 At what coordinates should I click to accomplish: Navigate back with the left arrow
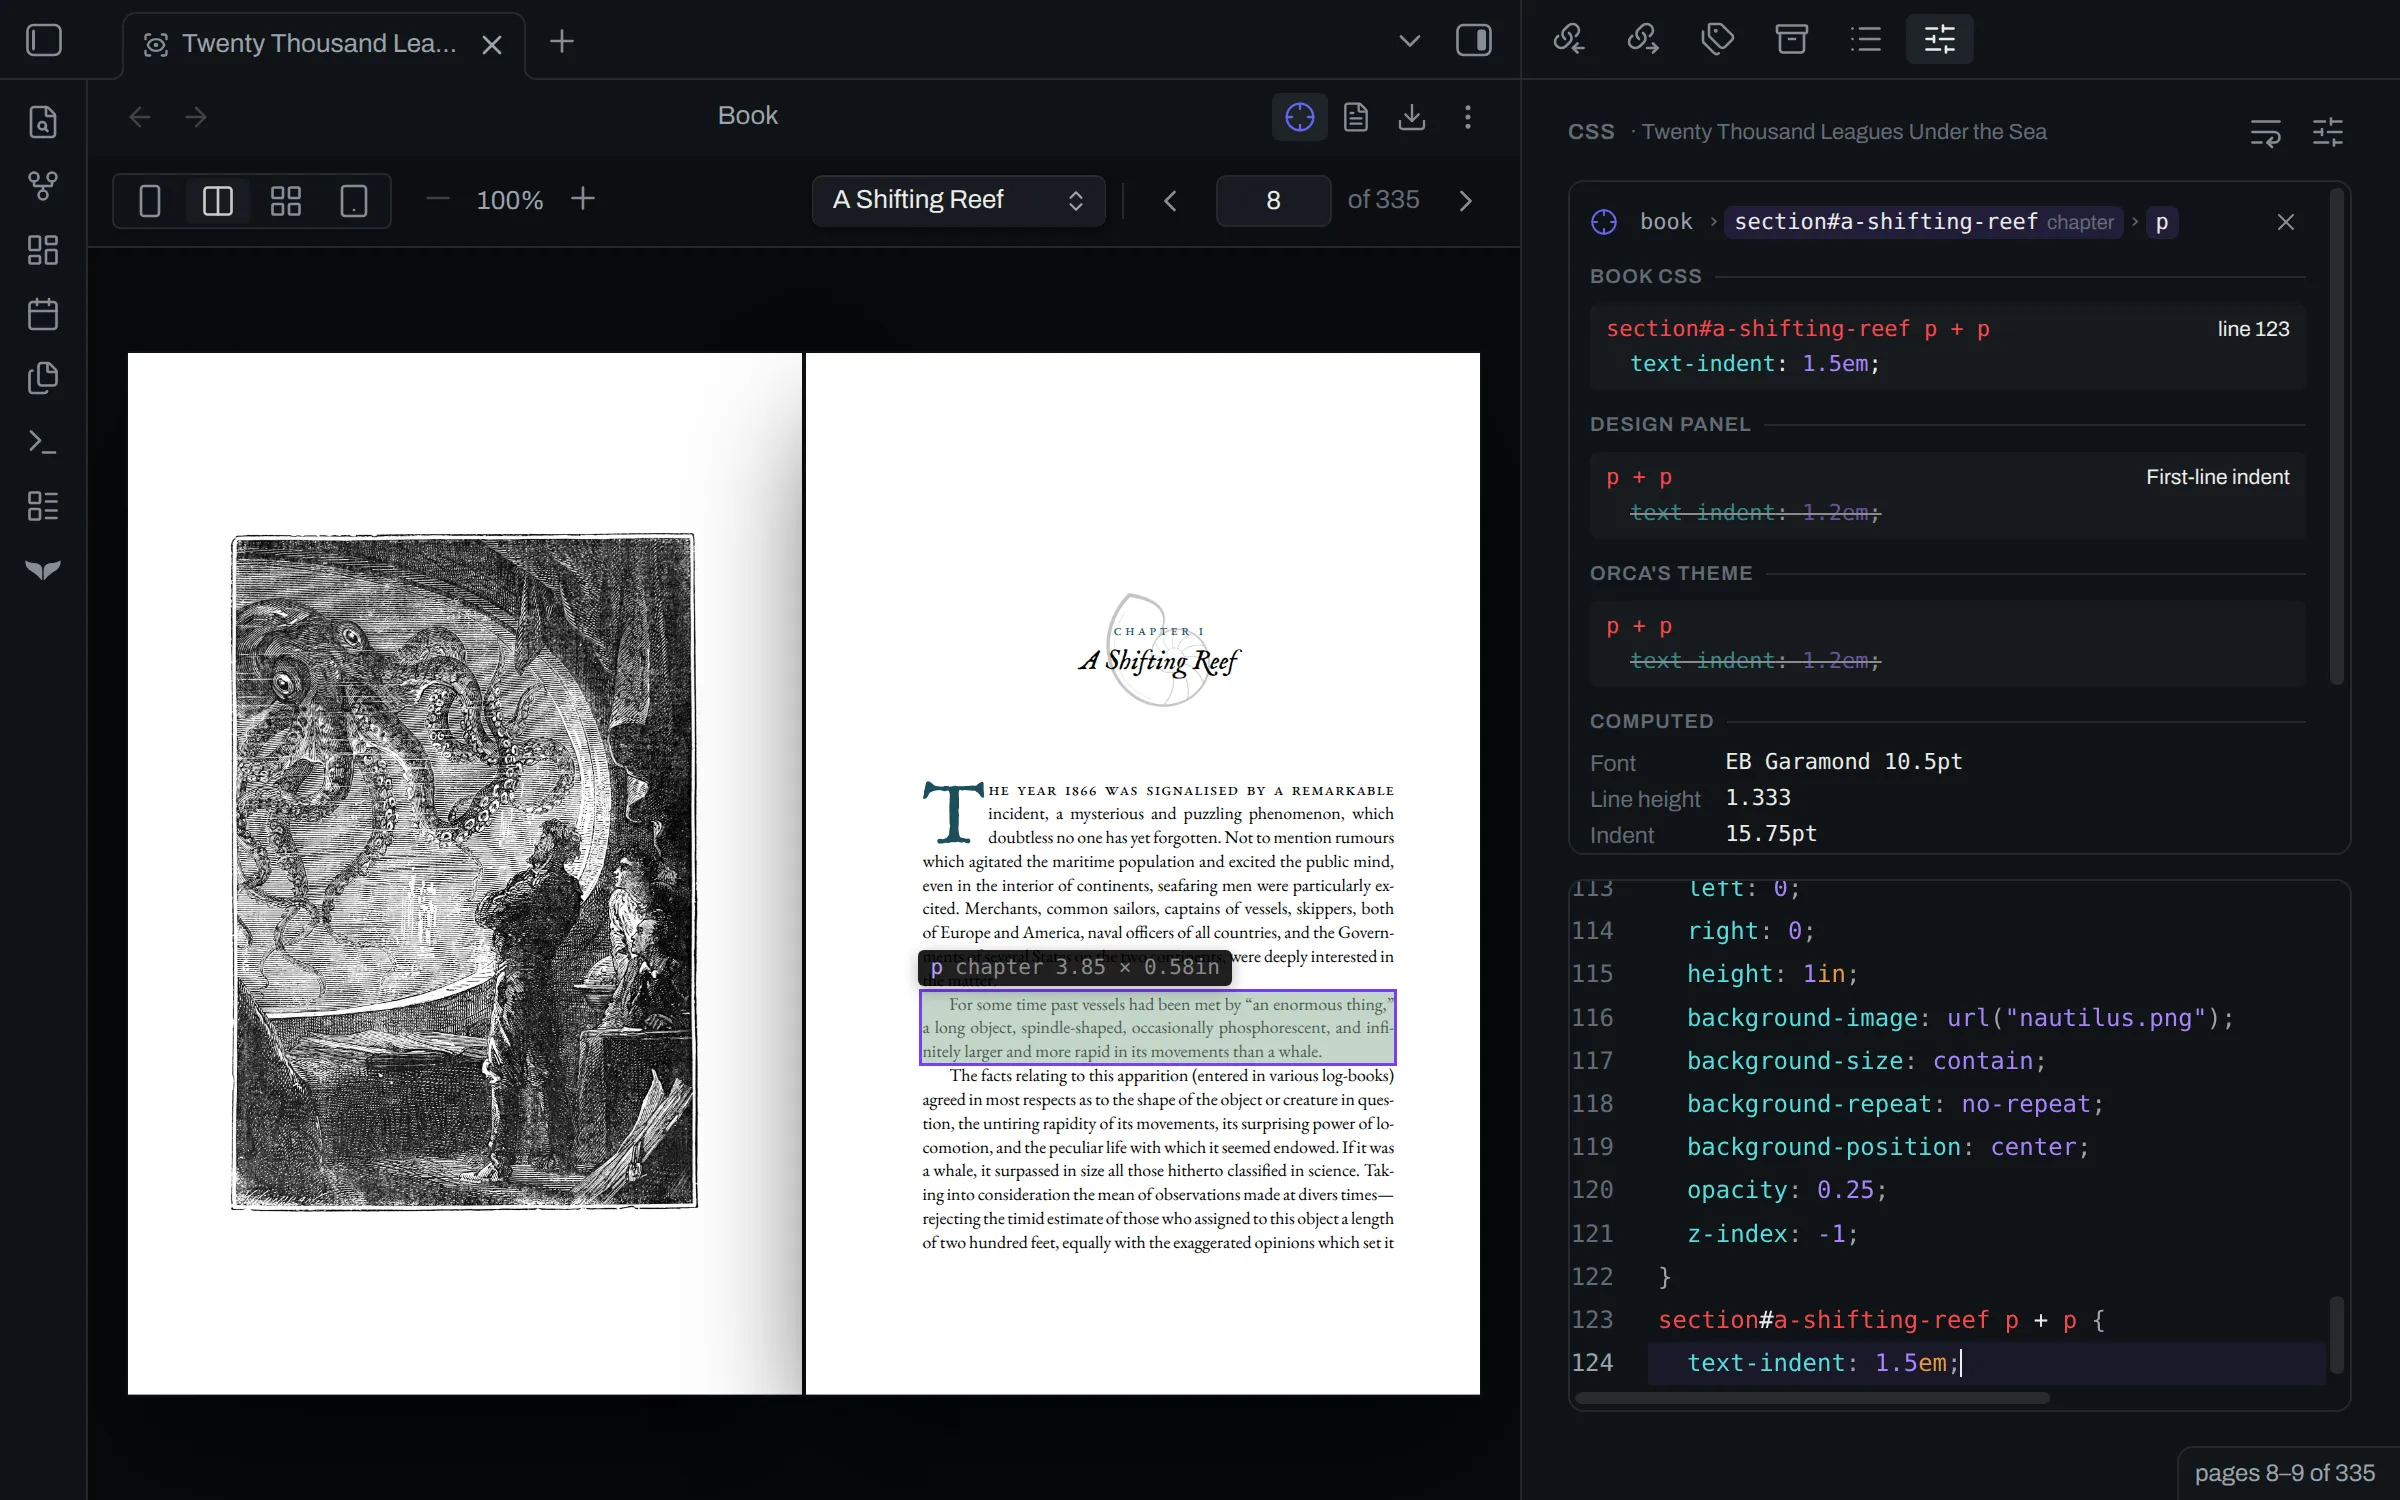point(140,117)
